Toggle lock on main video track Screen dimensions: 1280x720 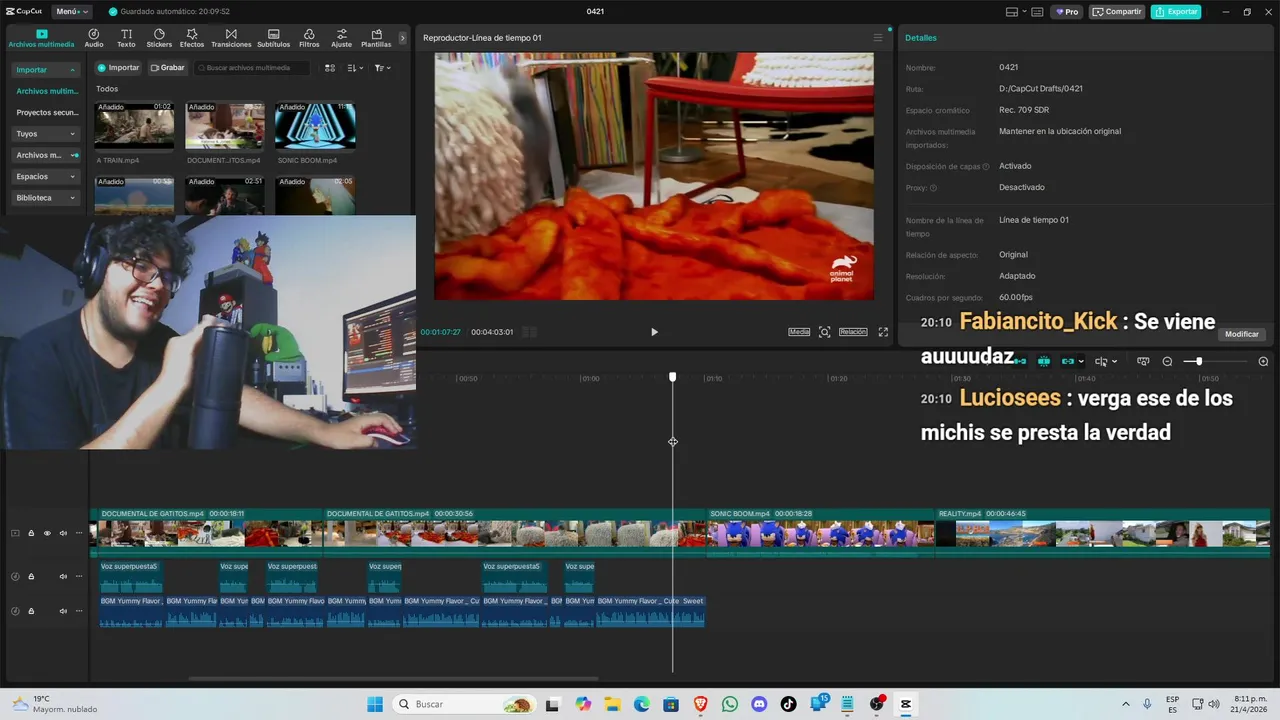pos(31,533)
